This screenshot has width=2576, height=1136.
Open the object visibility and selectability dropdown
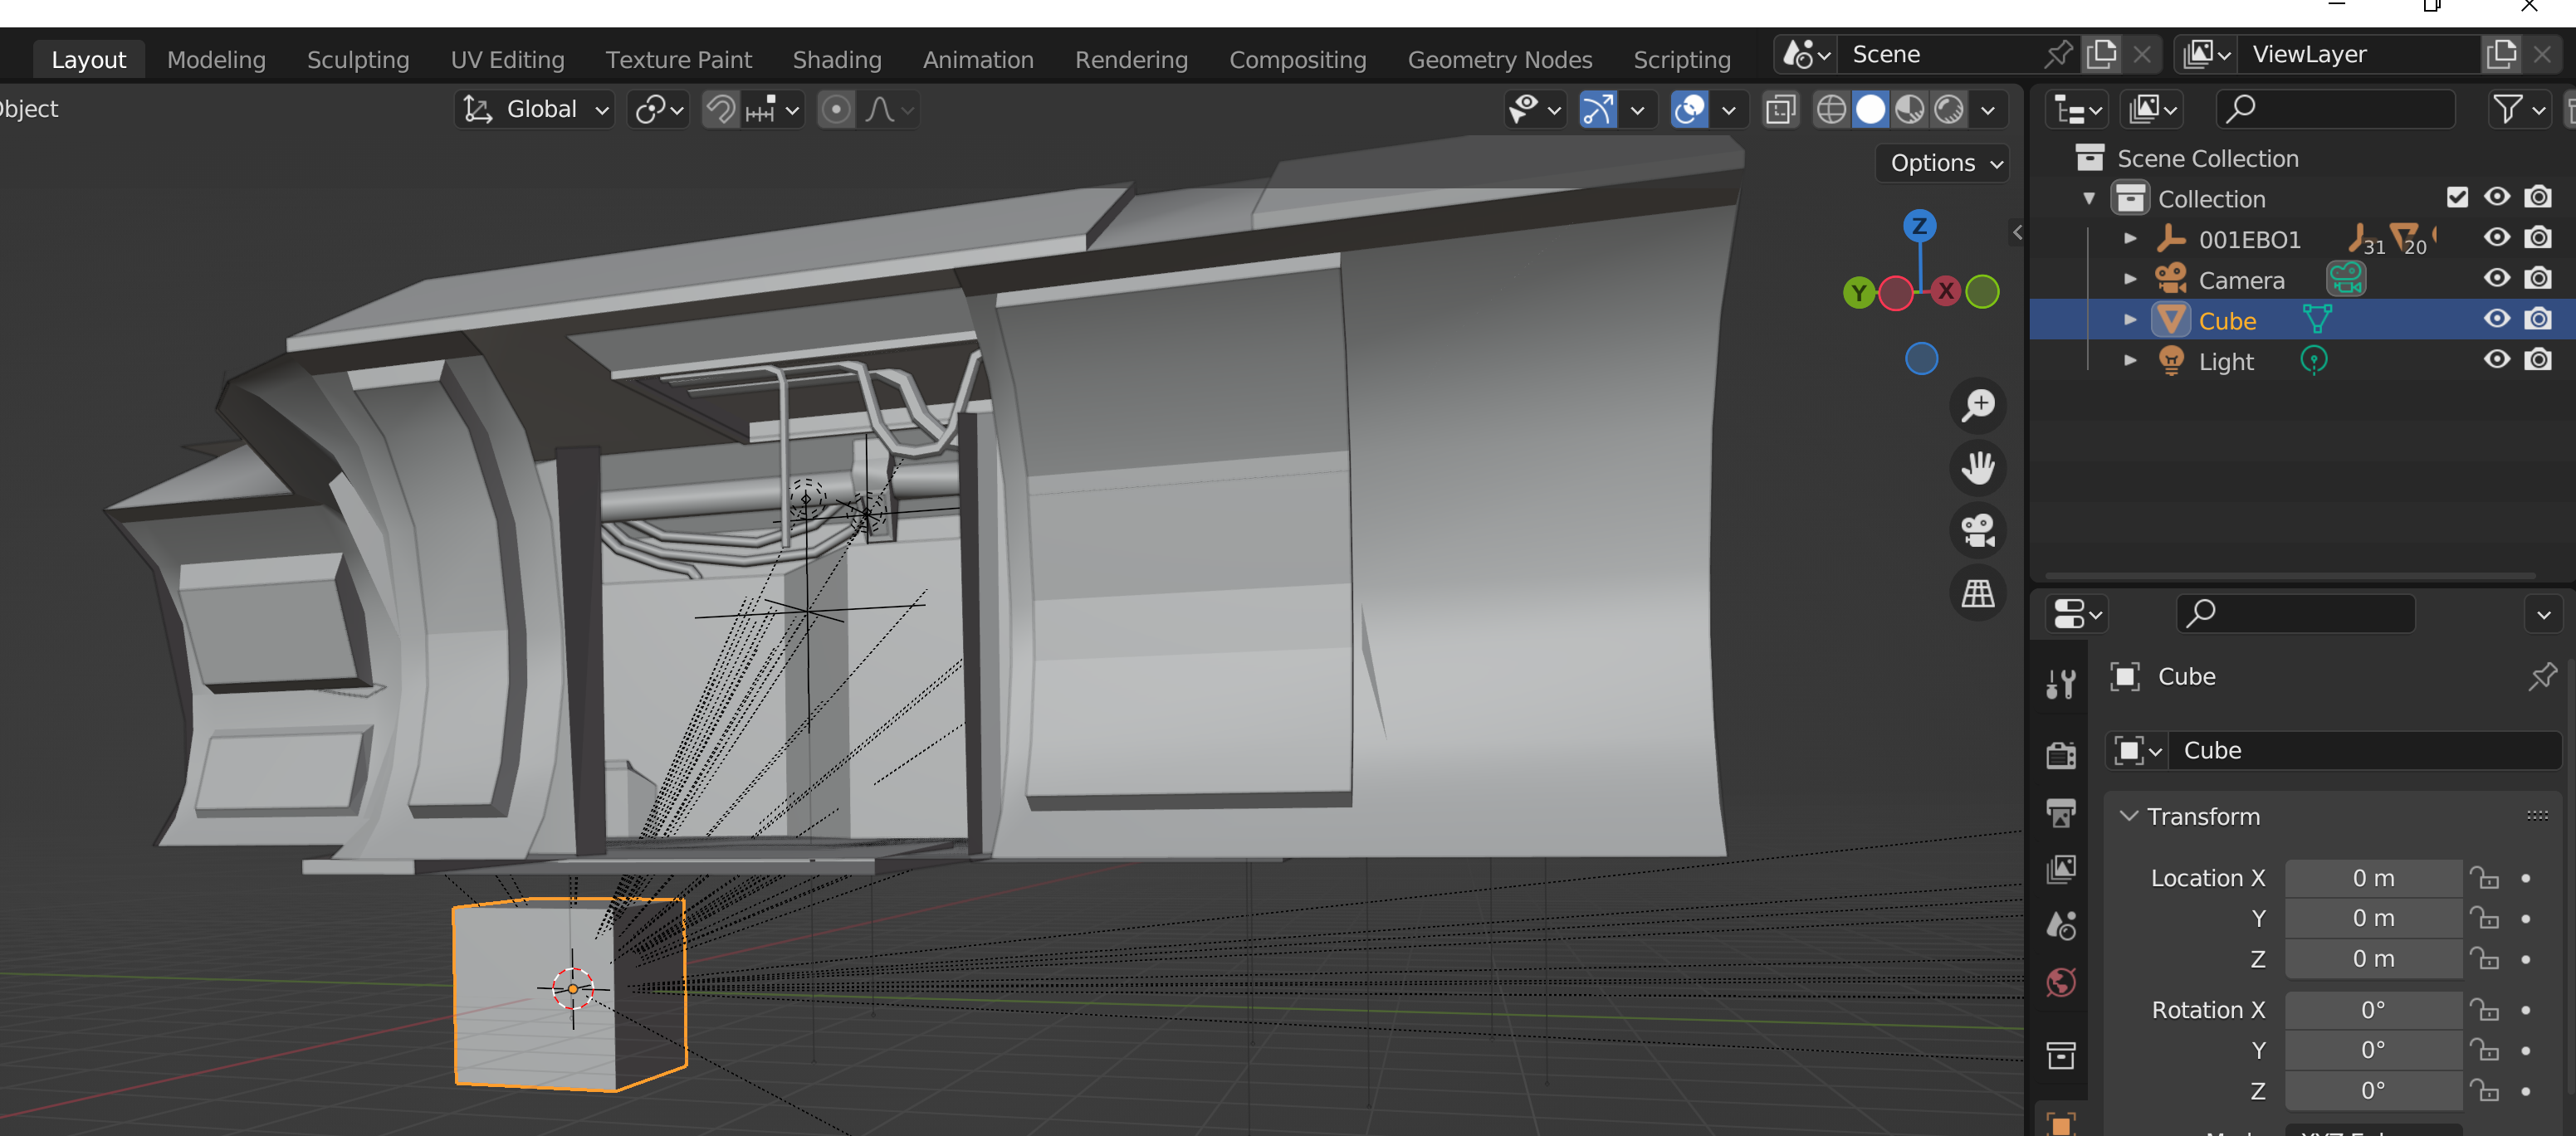click(x=1534, y=109)
